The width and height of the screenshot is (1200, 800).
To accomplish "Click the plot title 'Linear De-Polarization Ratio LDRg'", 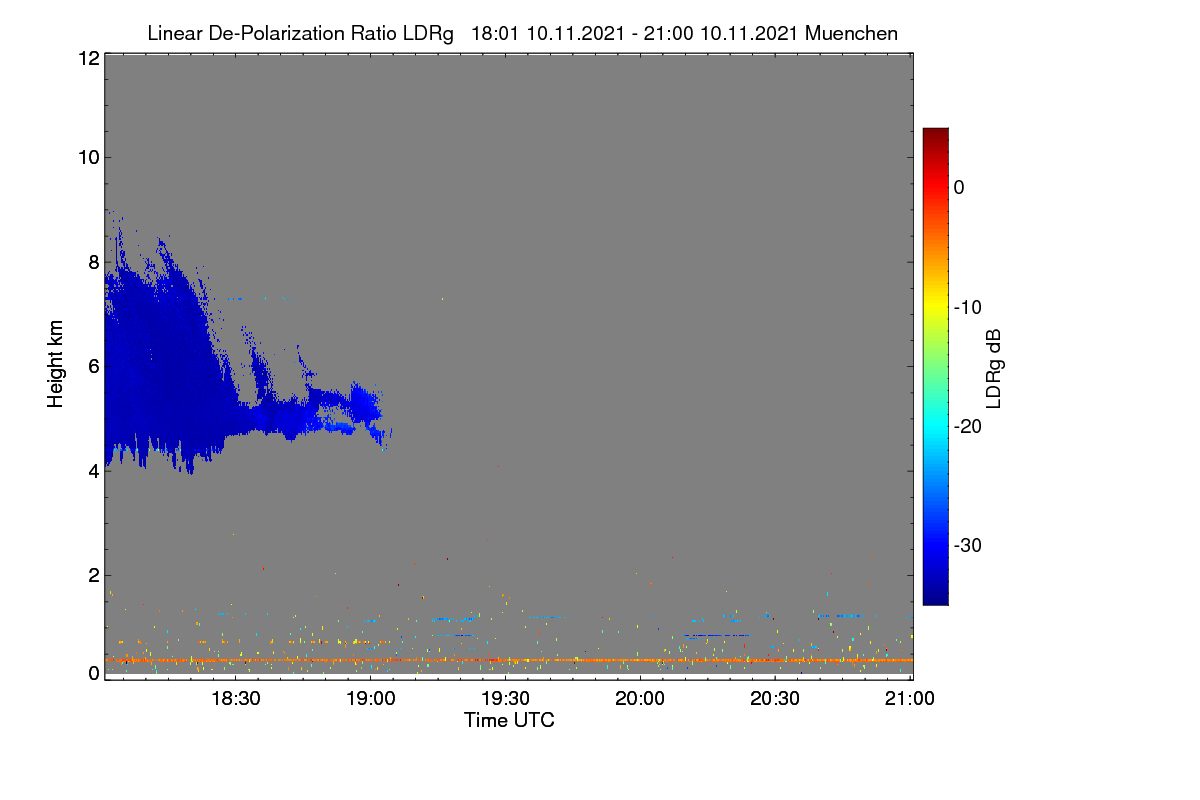I will [x=300, y=34].
